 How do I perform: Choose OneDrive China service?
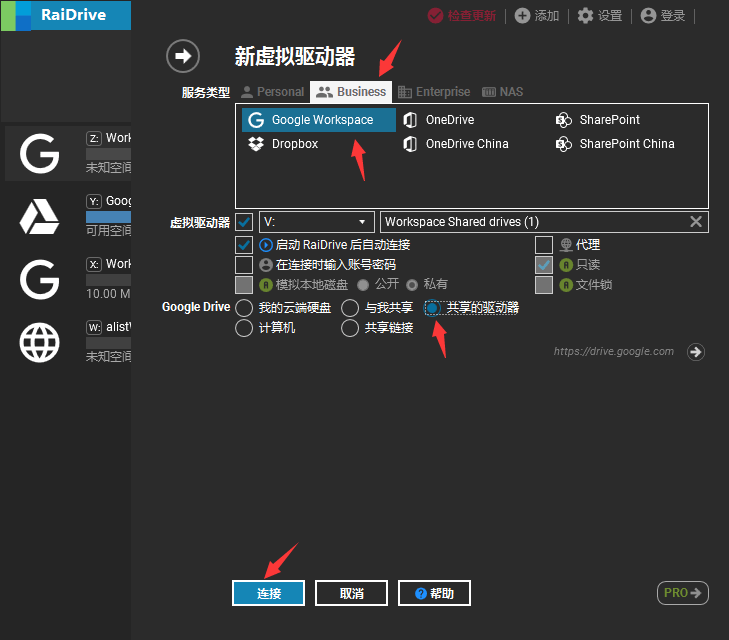456,144
